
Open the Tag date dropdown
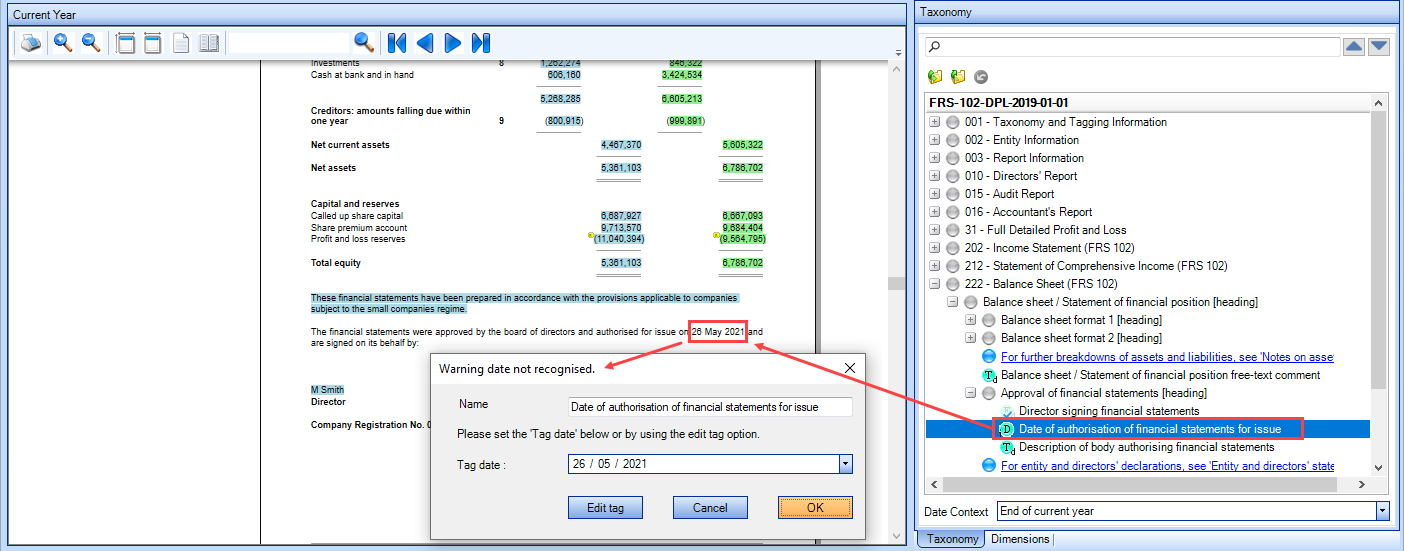(846, 464)
